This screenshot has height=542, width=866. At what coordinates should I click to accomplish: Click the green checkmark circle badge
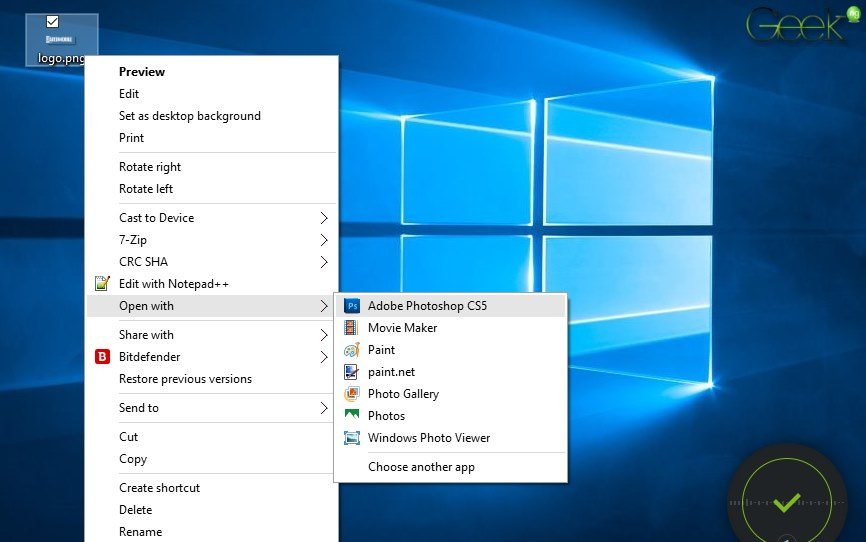[786, 502]
